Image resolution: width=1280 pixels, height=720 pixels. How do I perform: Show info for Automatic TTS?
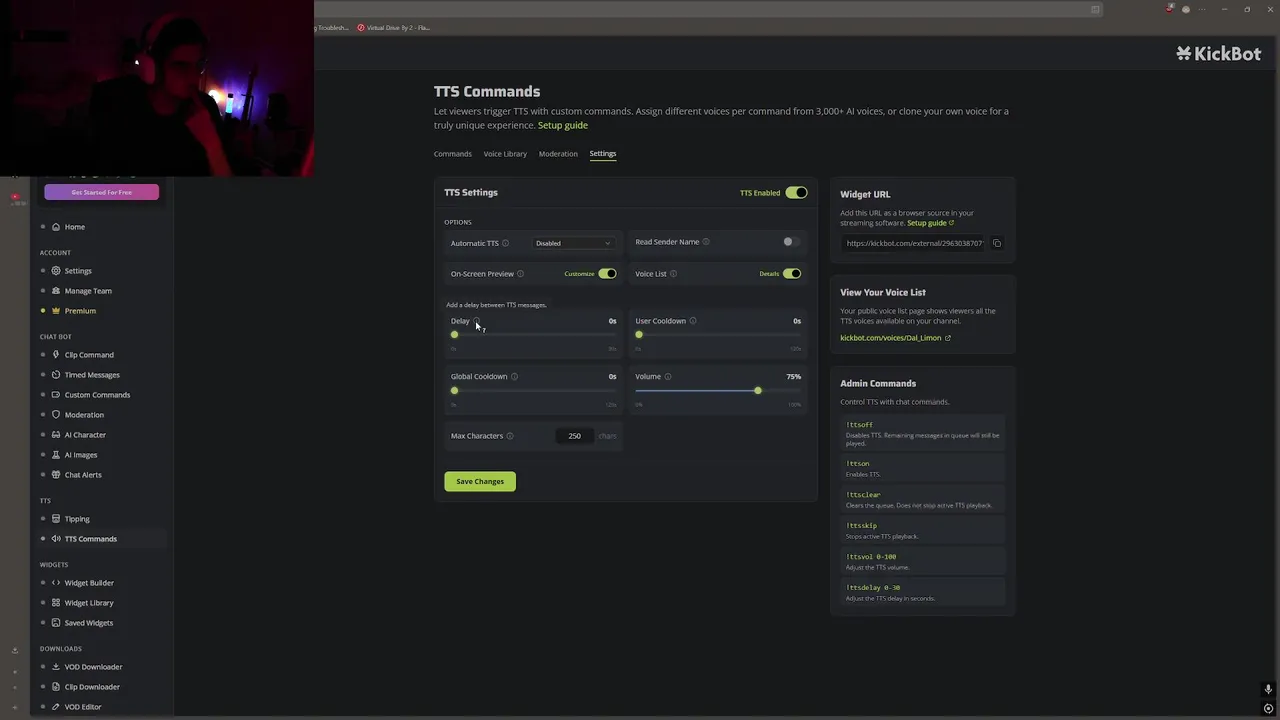pyautogui.click(x=505, y=243)
